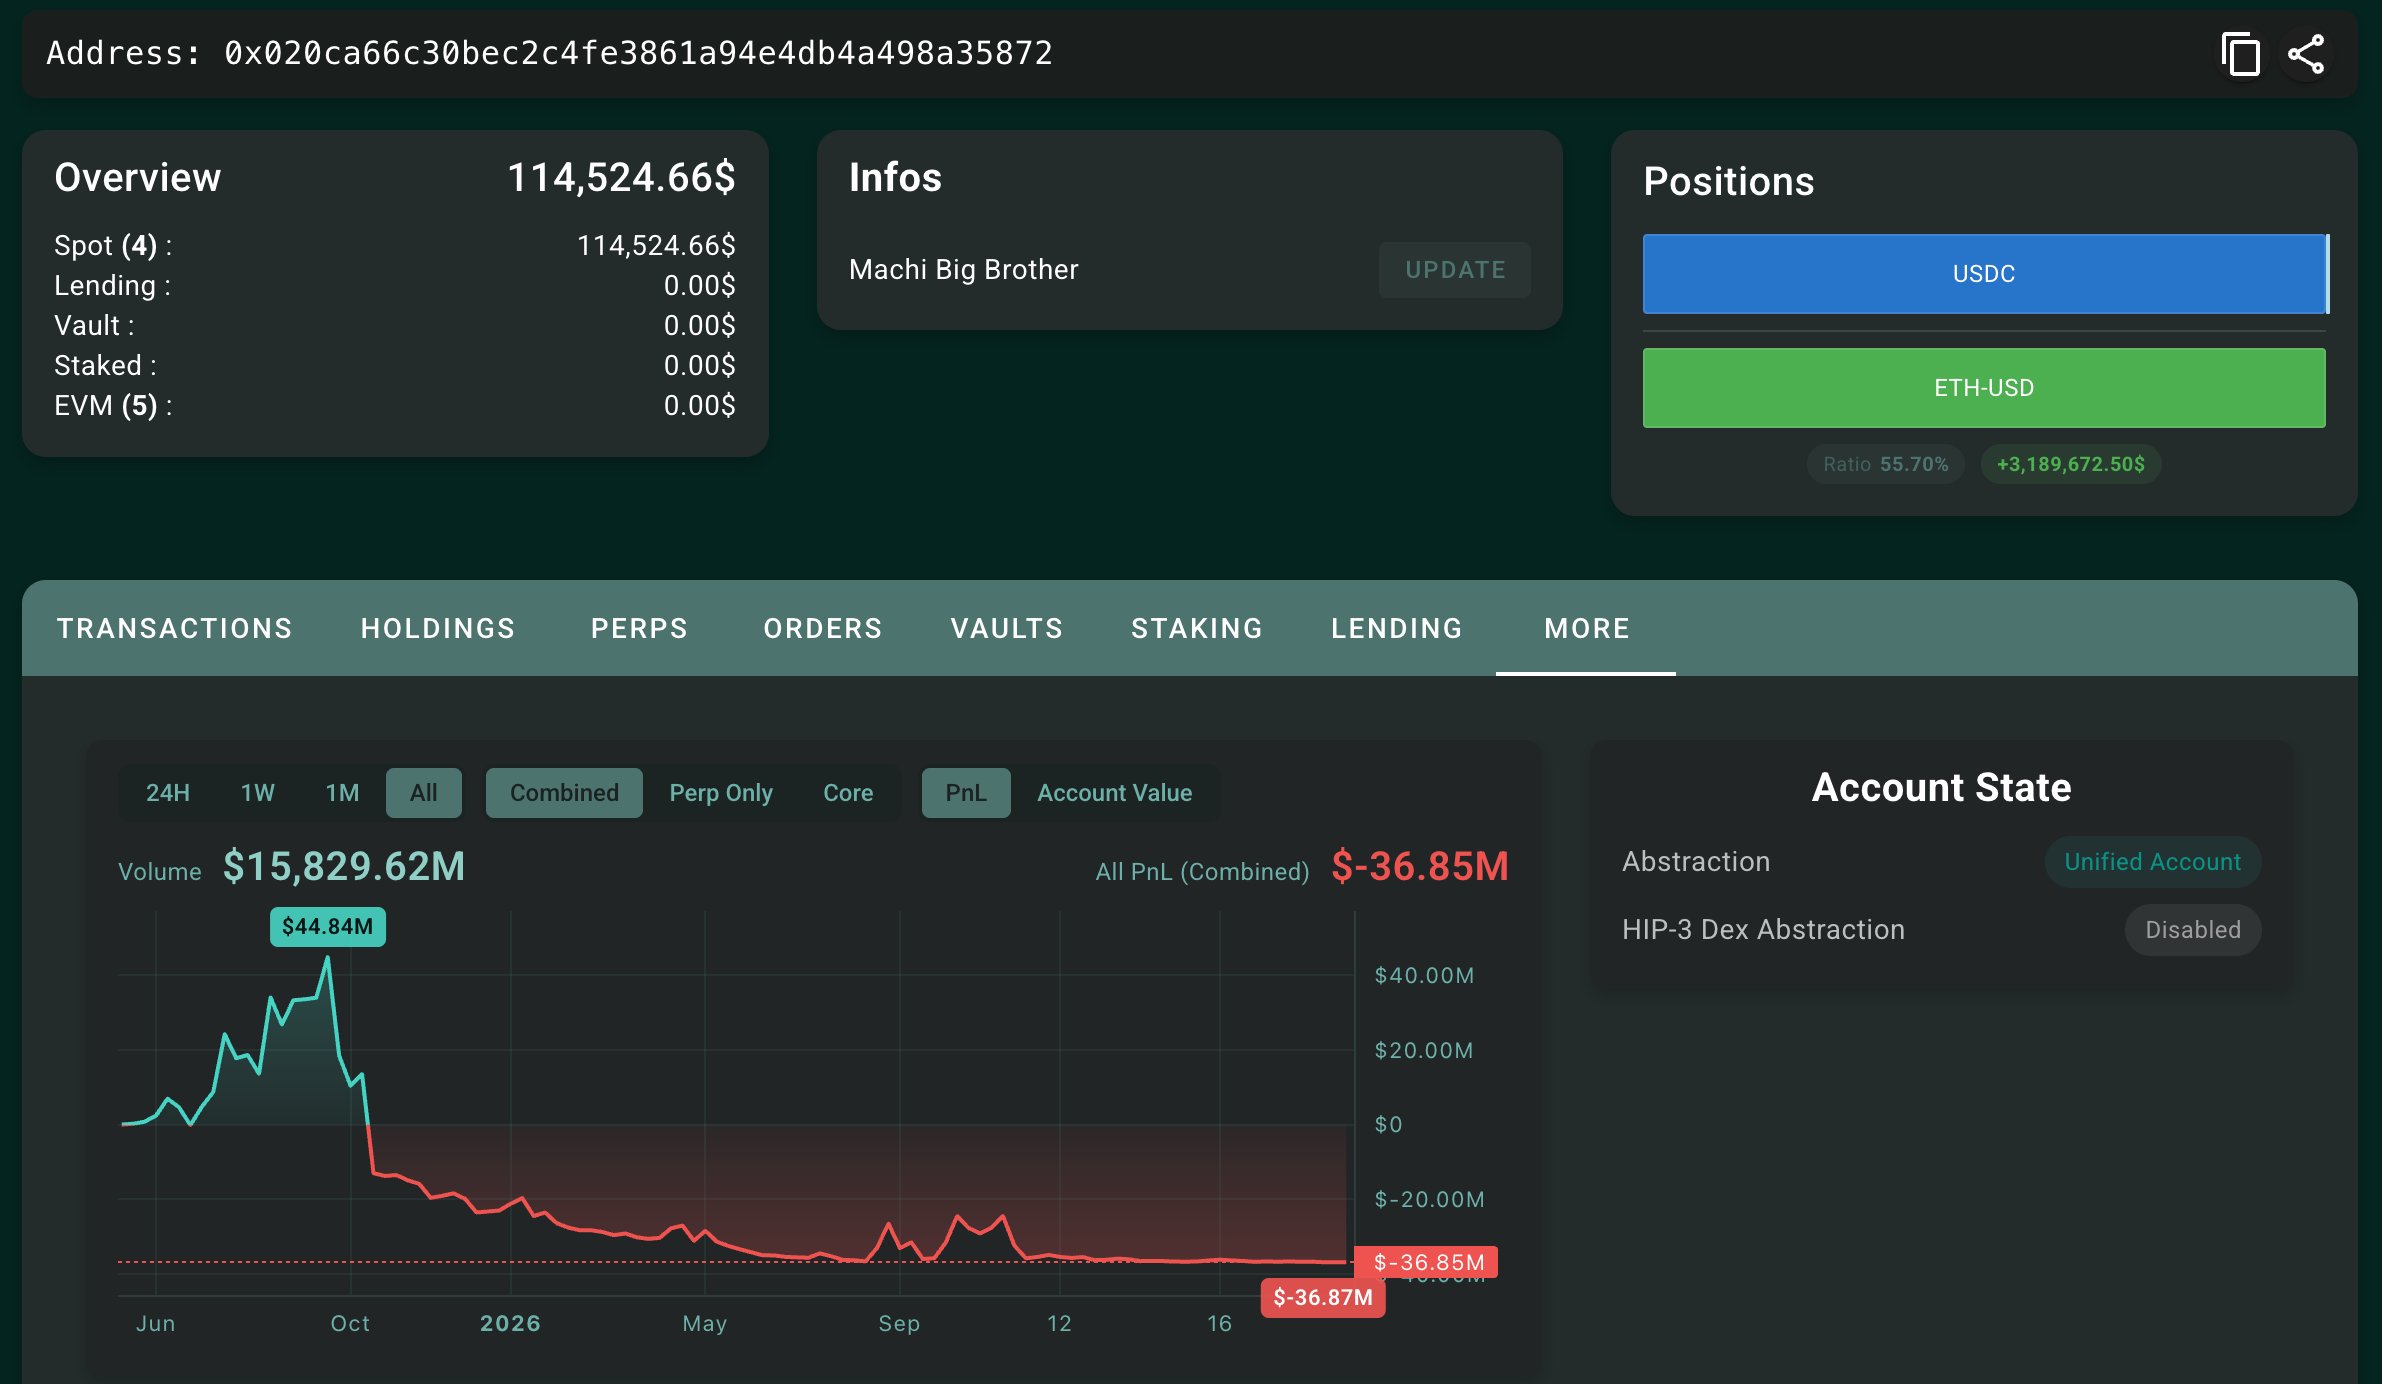The height and width of the screenshot is (1384, 2382).
Task: Click the UPDATE button next to Machi Big Brother
Action: coord(1455,270)
